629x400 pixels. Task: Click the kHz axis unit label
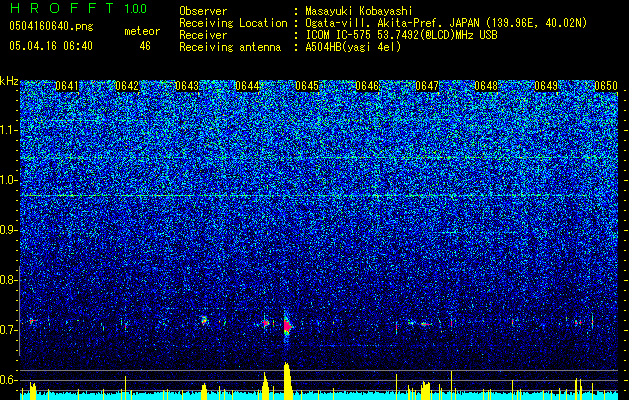click(x=9, y=81)
